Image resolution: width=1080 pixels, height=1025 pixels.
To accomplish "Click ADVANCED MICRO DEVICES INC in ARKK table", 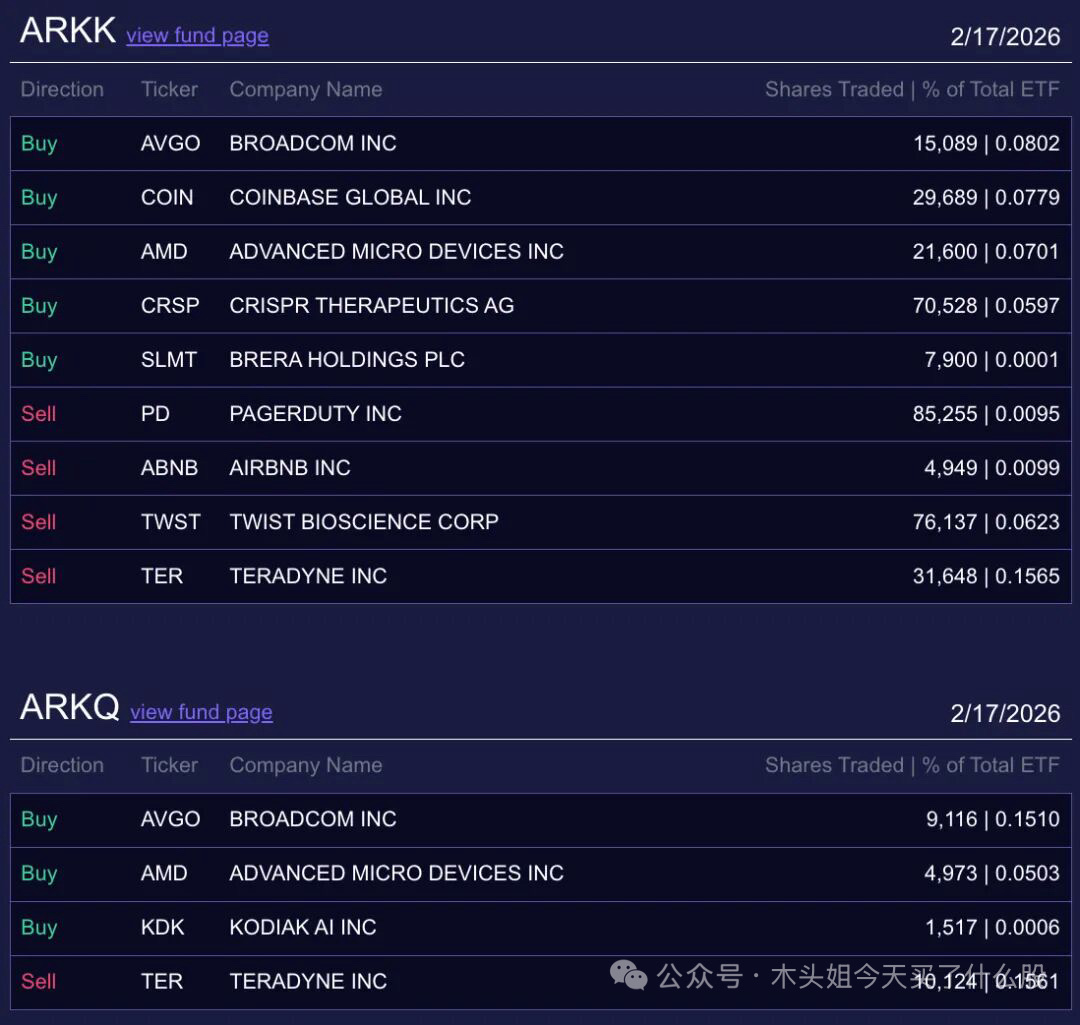I will [396, 251].
